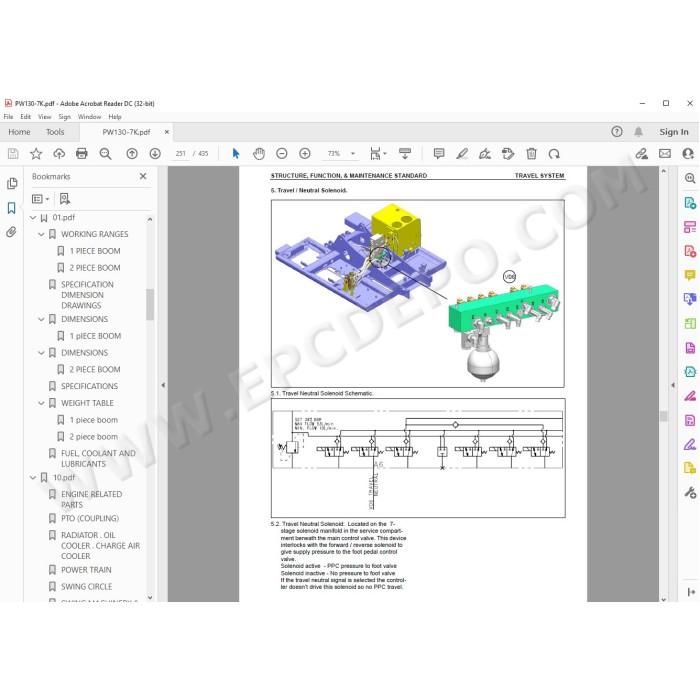The height and width of the screenshot is (700, 700).
Task: Open the Window menu
Action: point(89,117)
